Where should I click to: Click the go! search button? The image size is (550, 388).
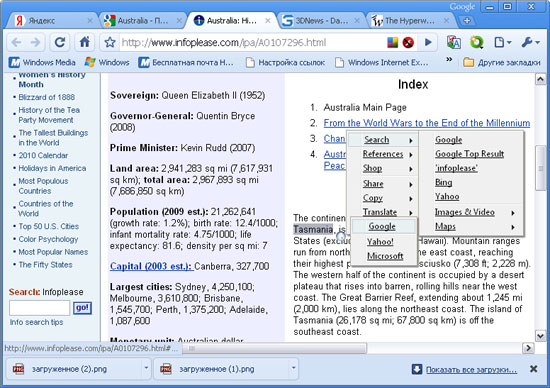(82, 308)
